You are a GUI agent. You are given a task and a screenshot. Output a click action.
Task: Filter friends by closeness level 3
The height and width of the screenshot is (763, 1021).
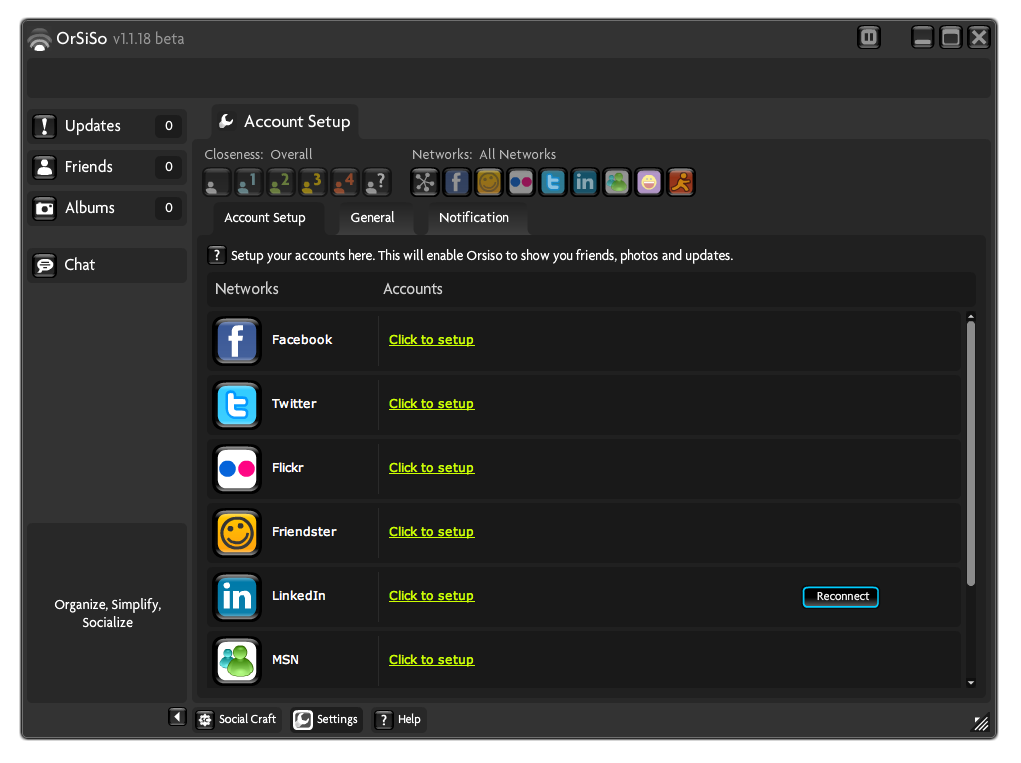click(312, 182)
